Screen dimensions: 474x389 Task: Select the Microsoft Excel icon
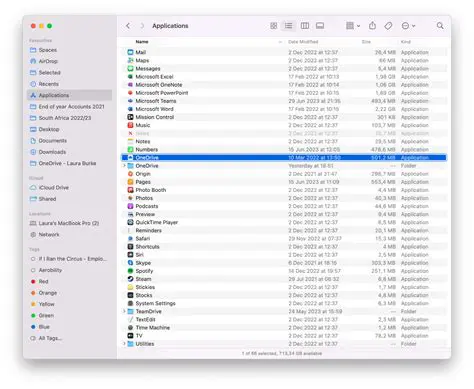pyautogui.click(x=130, y=77)
